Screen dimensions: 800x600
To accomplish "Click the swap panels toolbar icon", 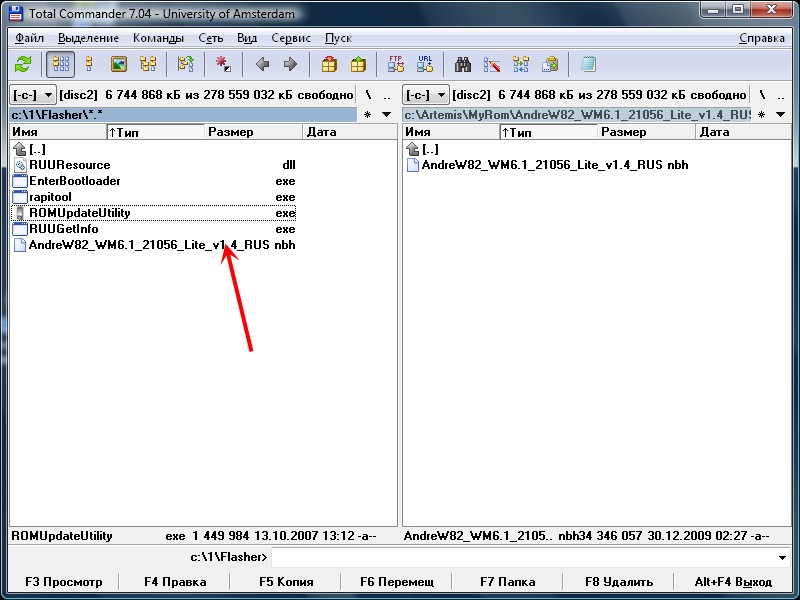I will (185, 64).
